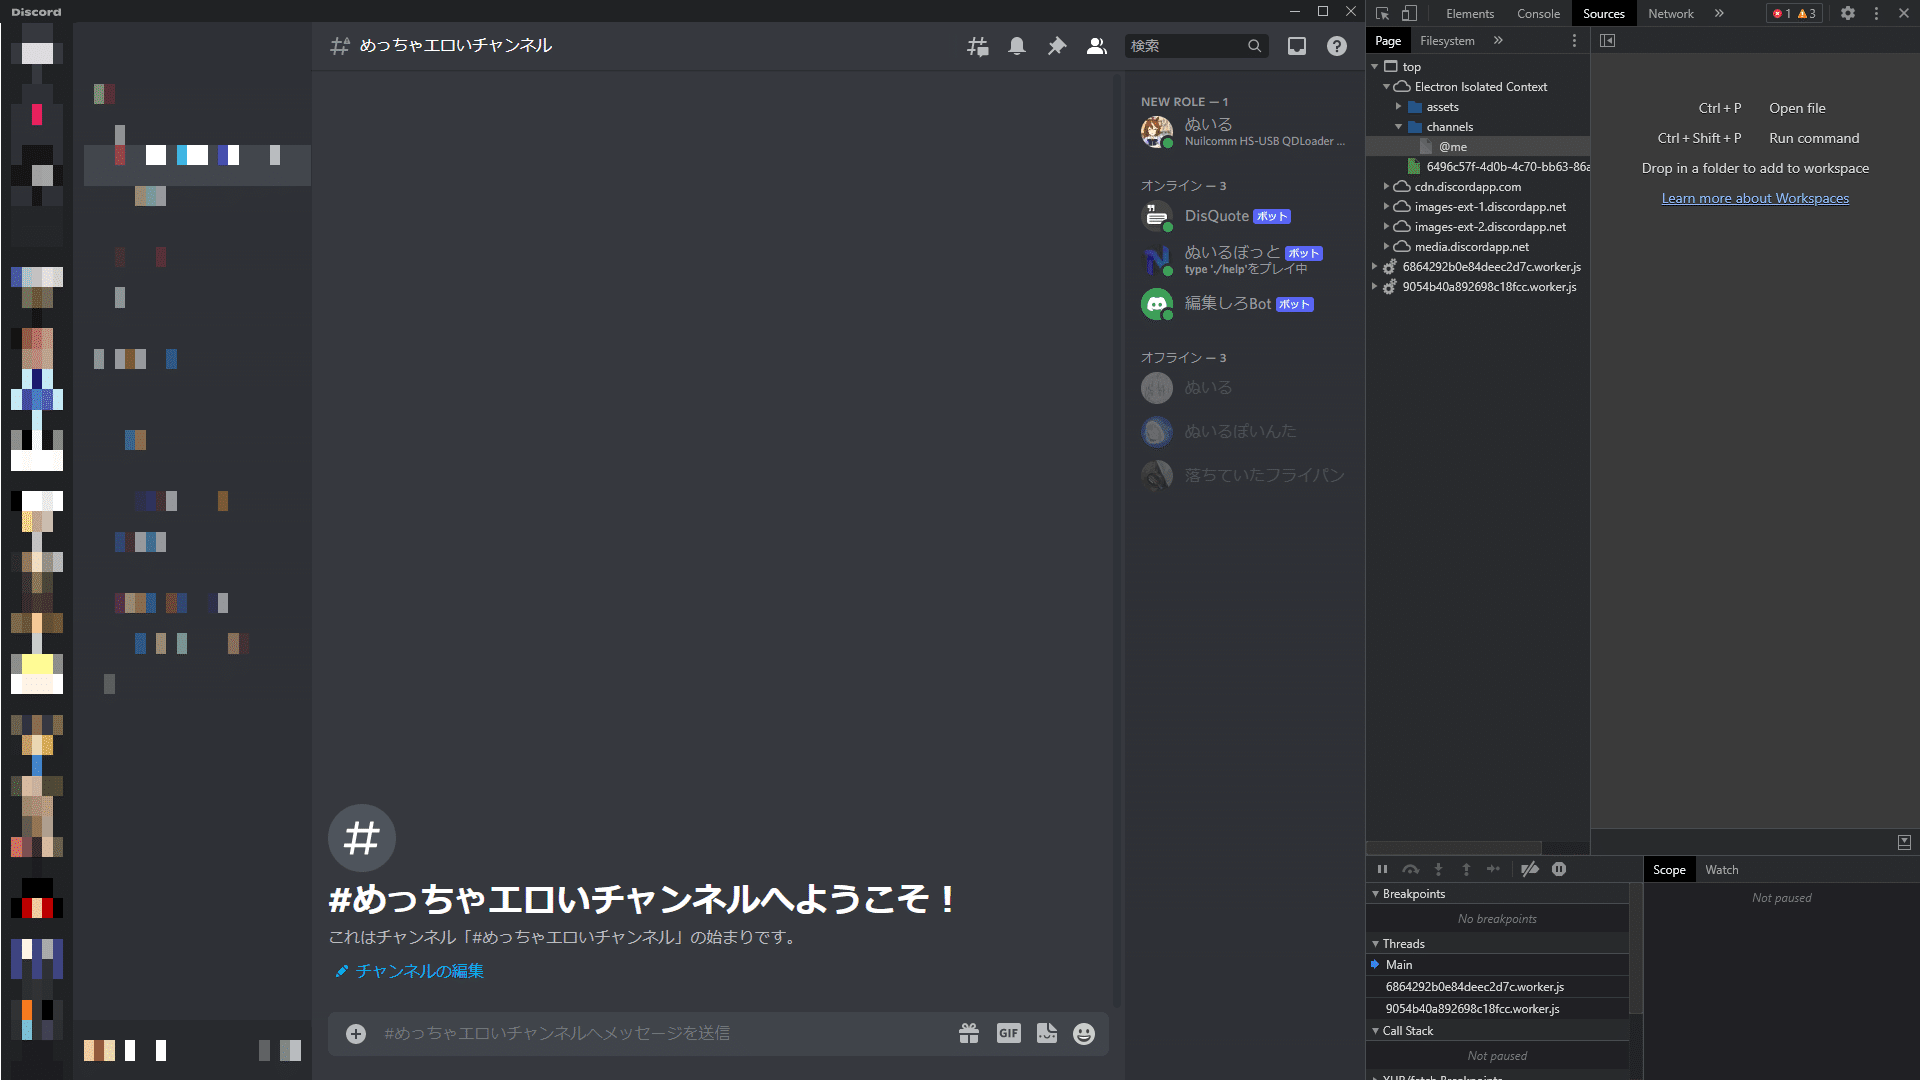Select 6864292b0e84deec2d7c.worker.js in Threads list
The image size is (1920, 1080).
tap(1497, 987)
